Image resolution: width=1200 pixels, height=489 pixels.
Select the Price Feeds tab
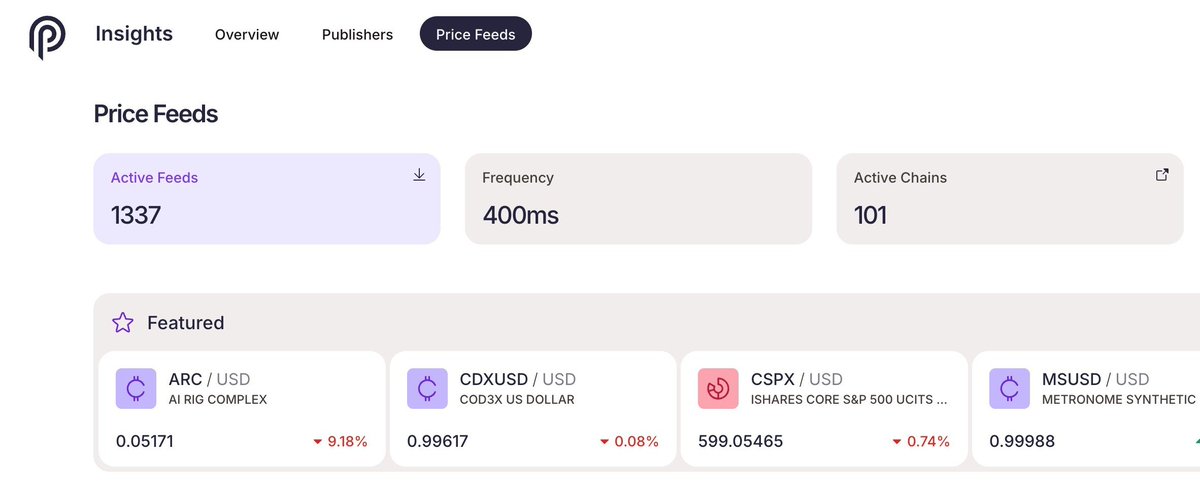(x=476, y=34)
